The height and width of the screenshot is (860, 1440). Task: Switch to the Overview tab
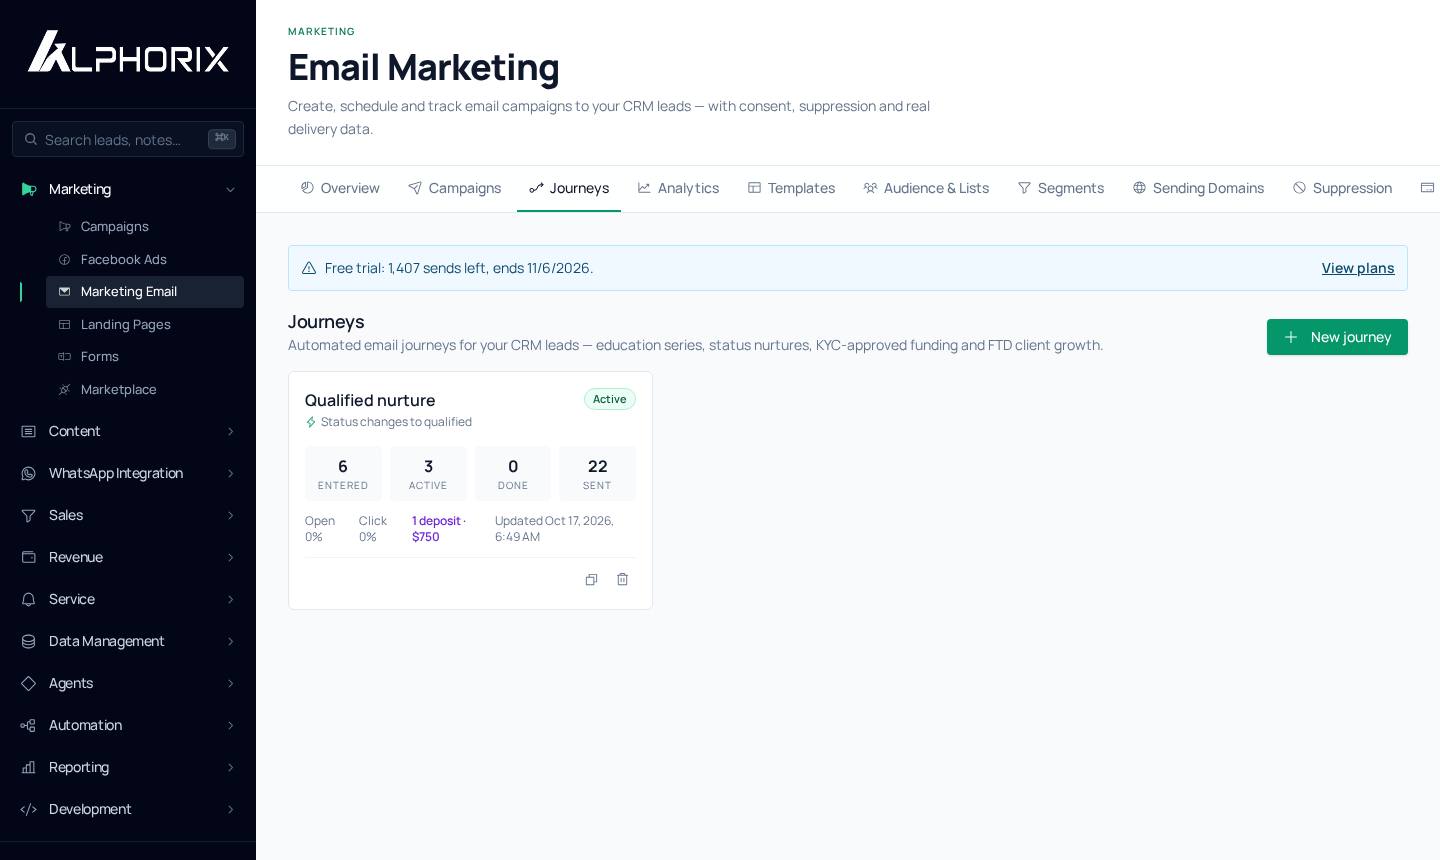coord(340,188)
